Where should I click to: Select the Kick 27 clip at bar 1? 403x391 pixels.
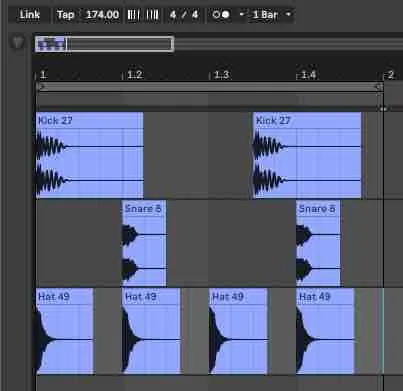[90, 155]
